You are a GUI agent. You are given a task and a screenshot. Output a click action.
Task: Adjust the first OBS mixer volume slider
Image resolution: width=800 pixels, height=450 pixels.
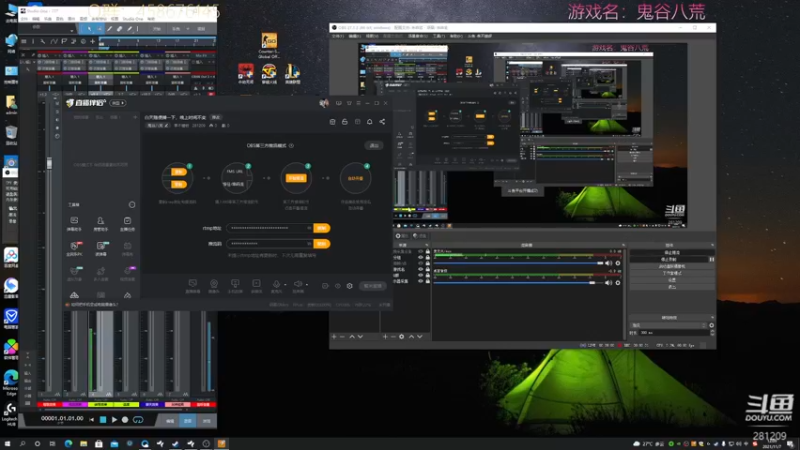518,263
